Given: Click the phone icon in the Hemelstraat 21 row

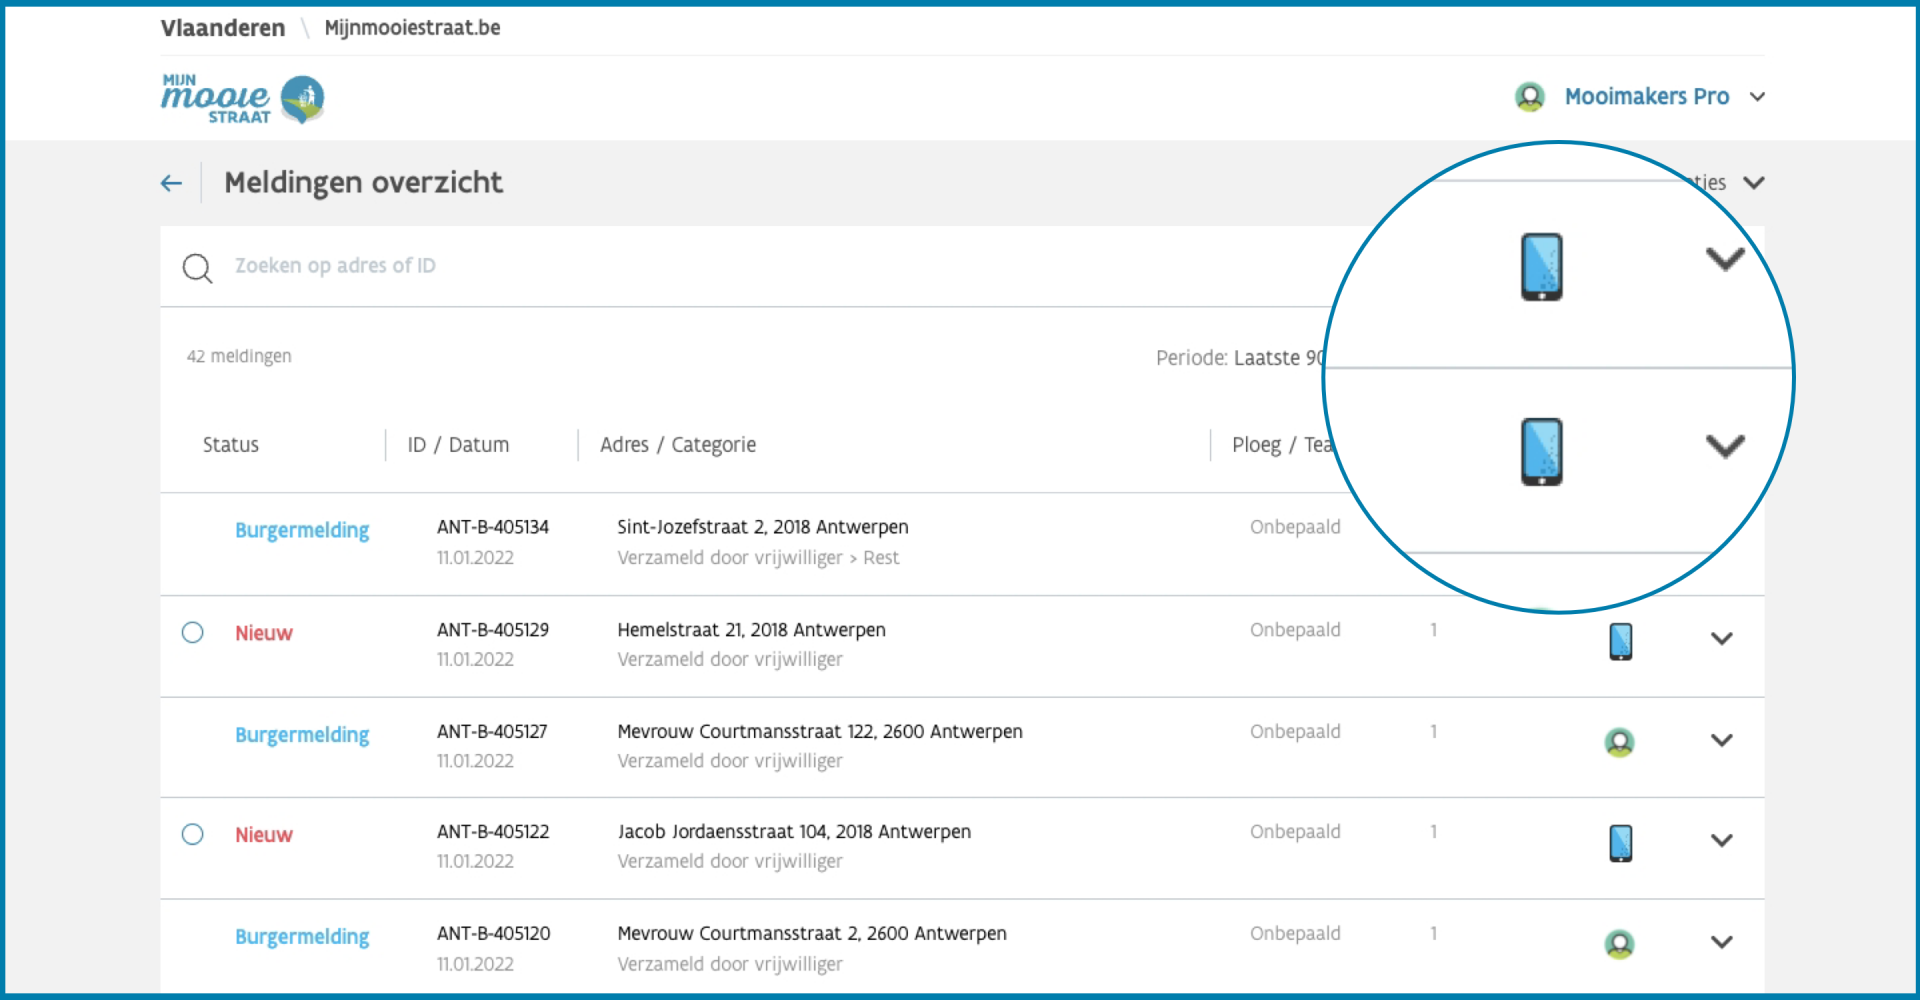Looking at the screenshot, I should [x=1621, y=641].
